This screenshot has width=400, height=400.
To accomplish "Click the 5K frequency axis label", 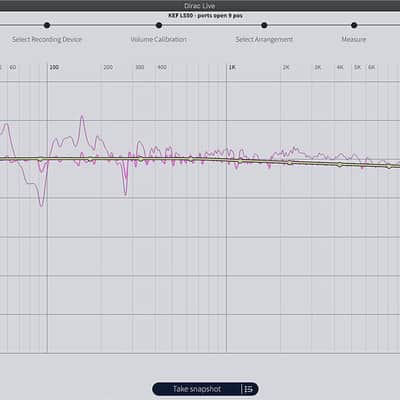I will [x=358, y=67].
